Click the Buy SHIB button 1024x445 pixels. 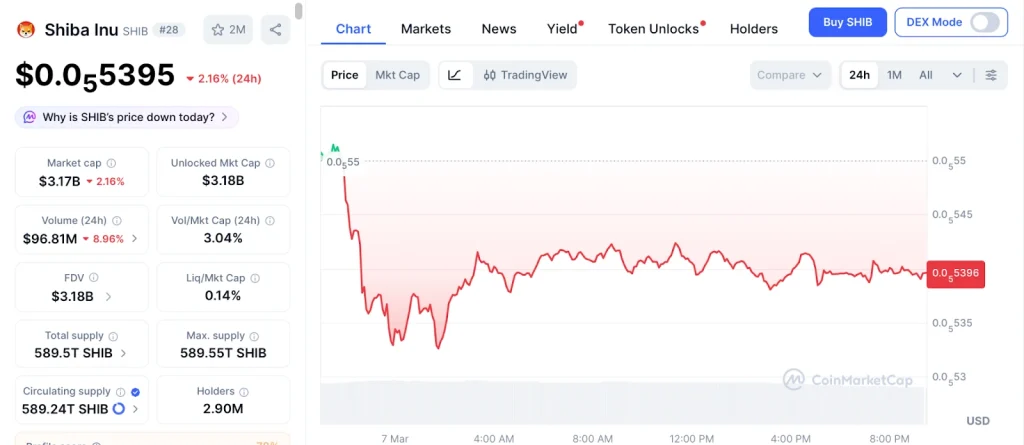(847, 22)
